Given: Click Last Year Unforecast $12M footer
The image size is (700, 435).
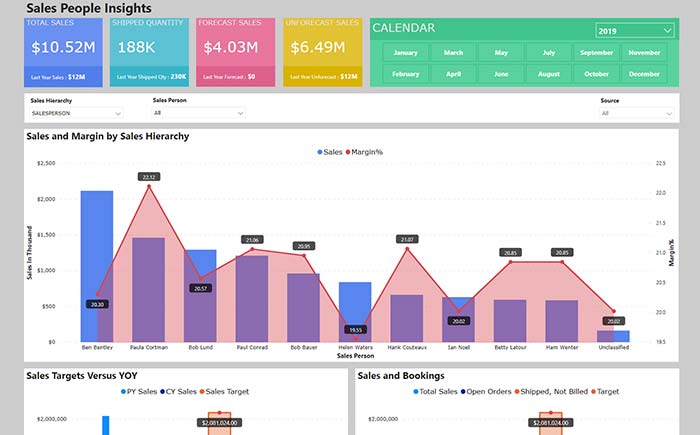Looking at the screenshot, I should [x=322, y=77].
